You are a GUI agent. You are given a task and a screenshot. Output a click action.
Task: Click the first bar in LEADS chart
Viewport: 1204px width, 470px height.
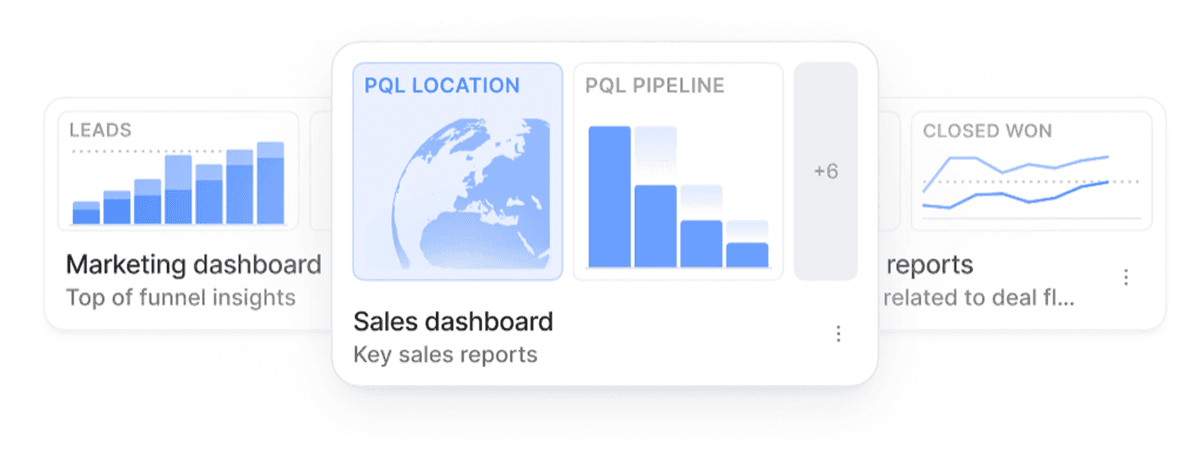(x=86, y=213)
